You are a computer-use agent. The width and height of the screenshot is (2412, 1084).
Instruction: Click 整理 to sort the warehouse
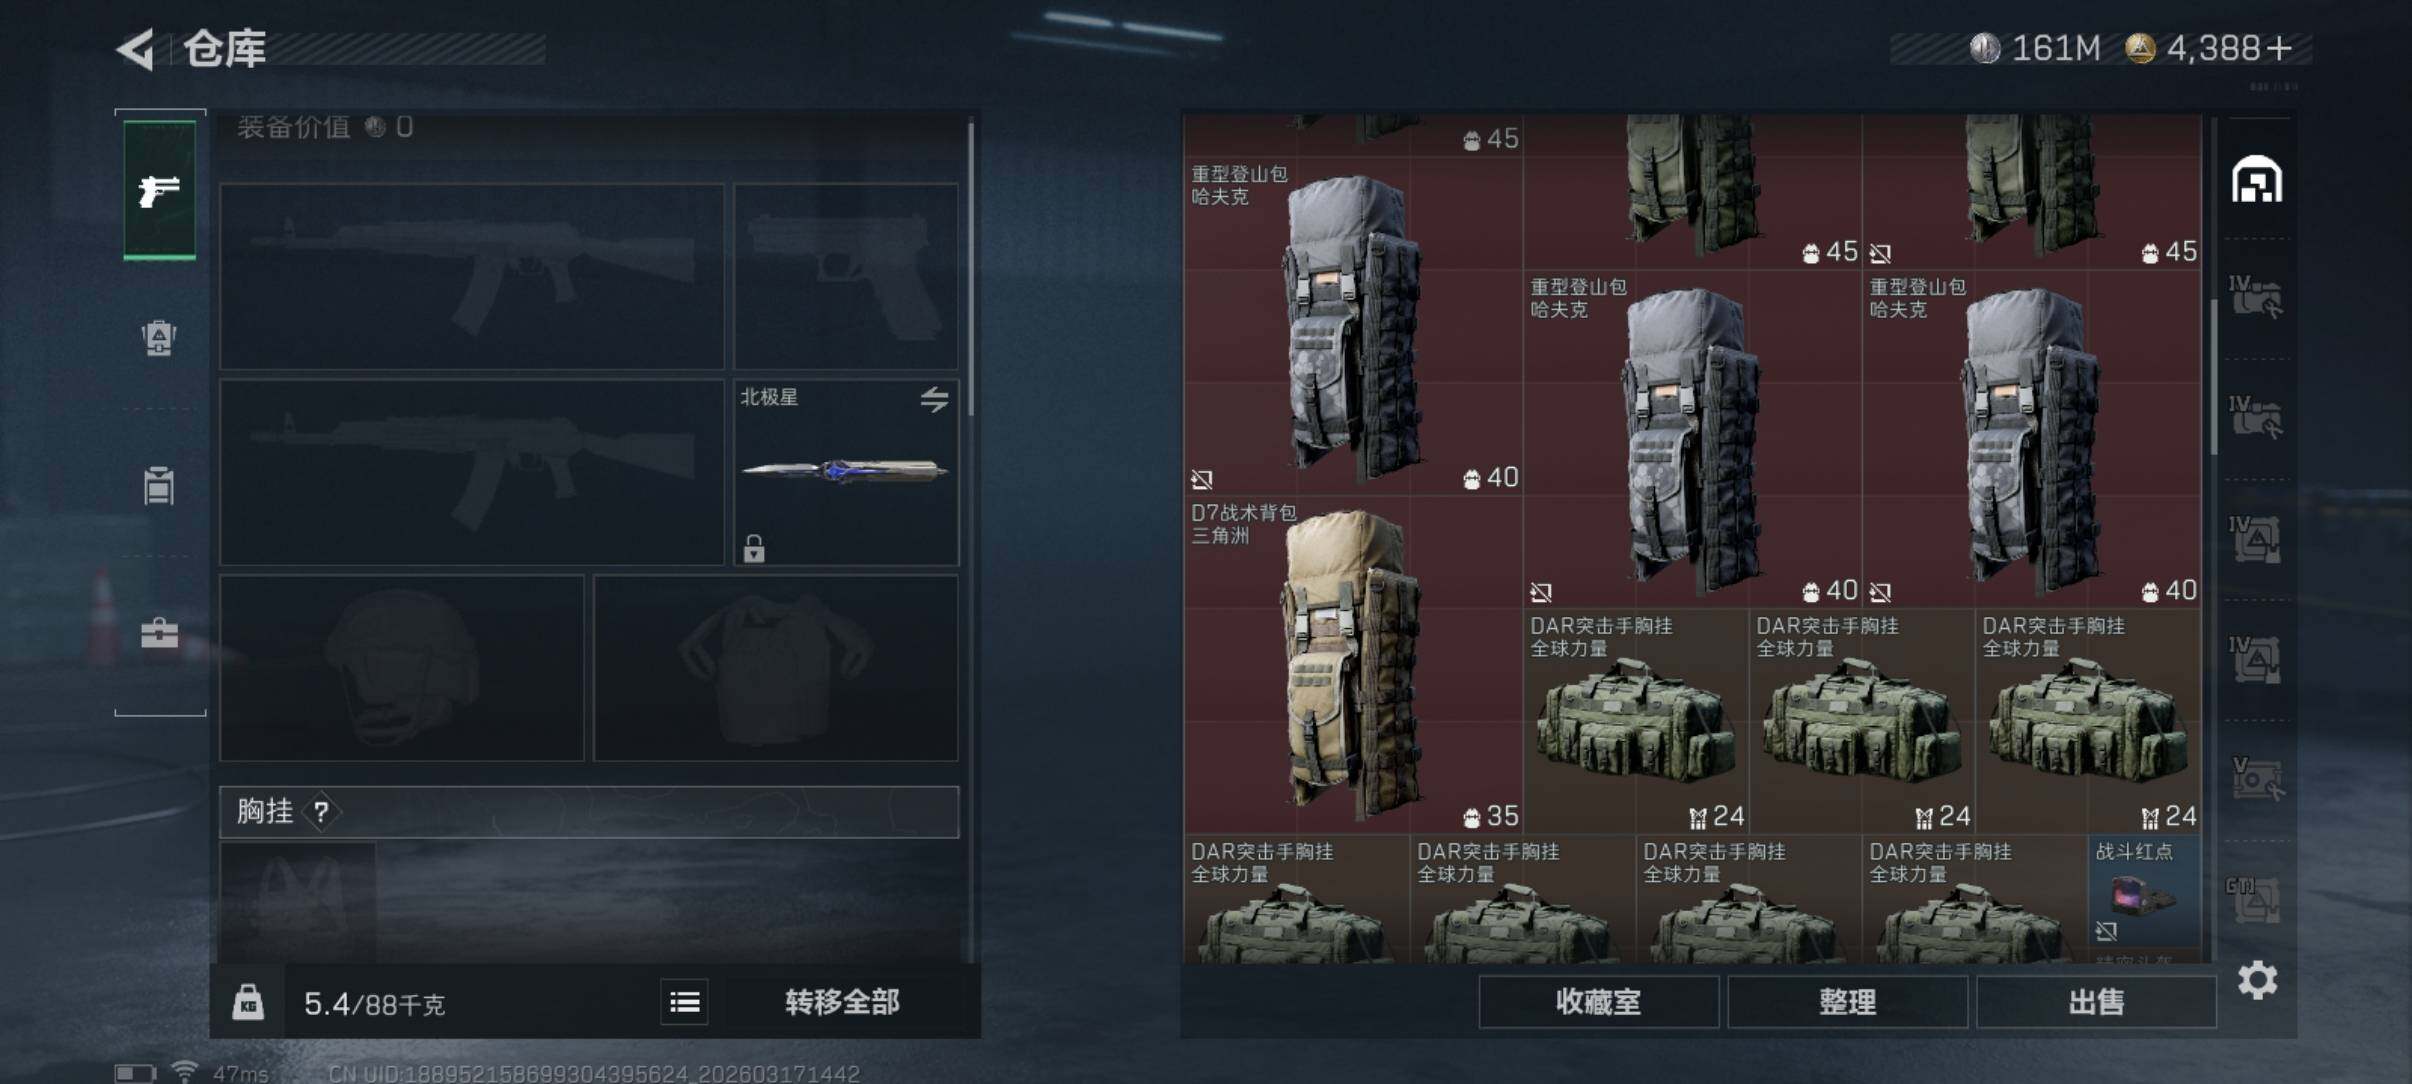[x=1847, y=1002]
